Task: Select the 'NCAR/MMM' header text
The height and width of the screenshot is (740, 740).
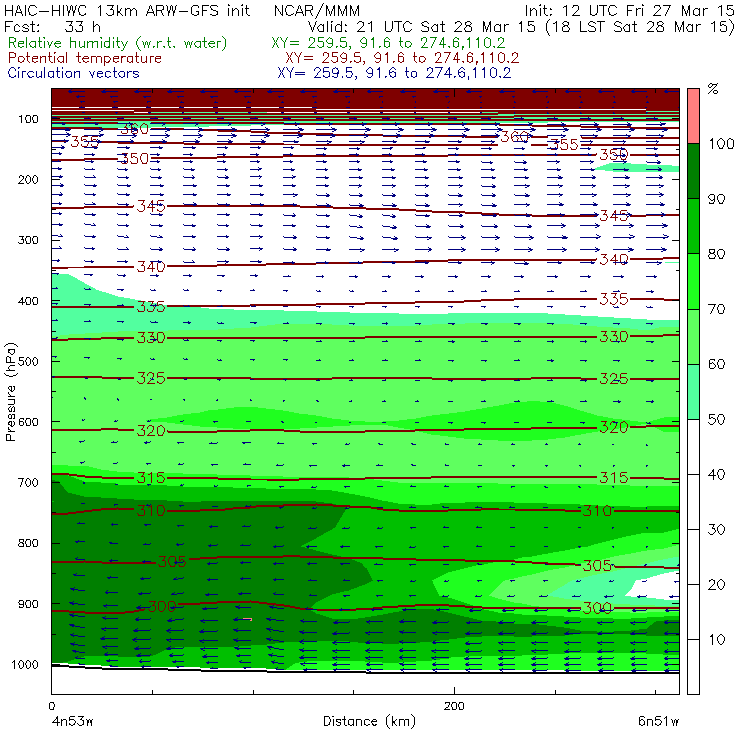Action: click(x=317, y=10)
